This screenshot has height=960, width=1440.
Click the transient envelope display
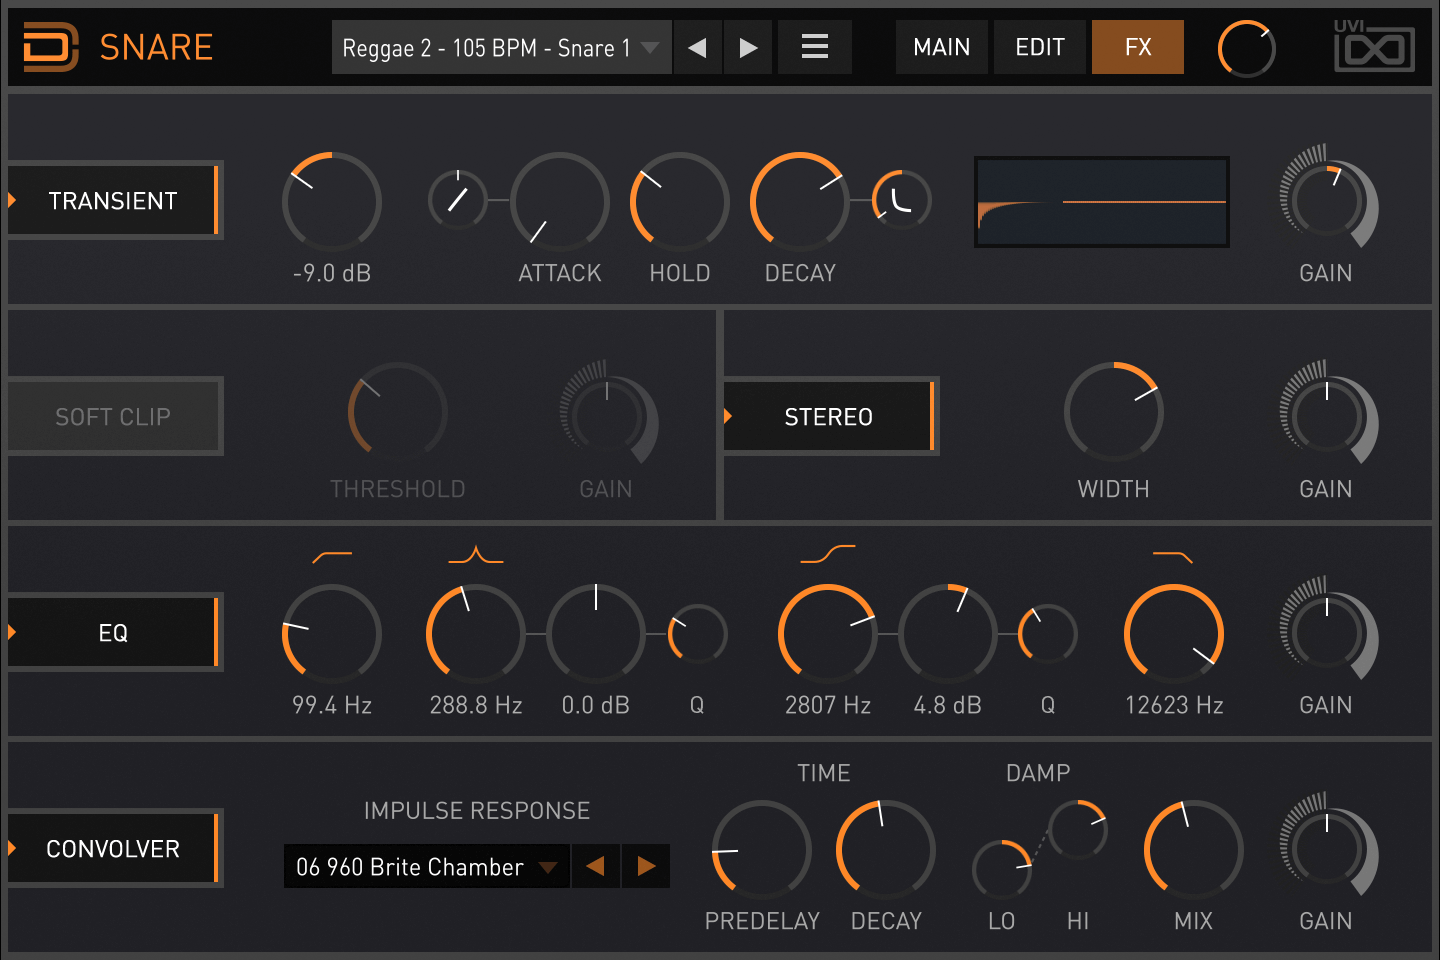click(x=1102, y=202)
